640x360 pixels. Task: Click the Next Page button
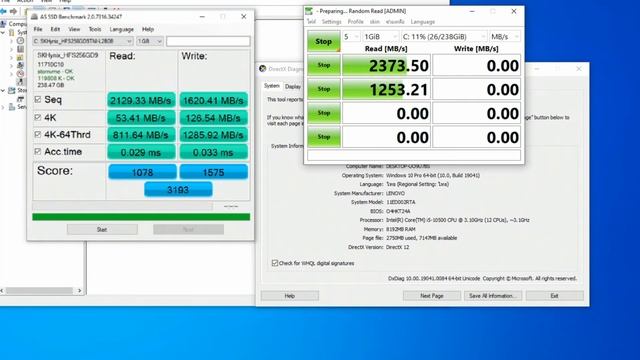[x=432, y=296]
